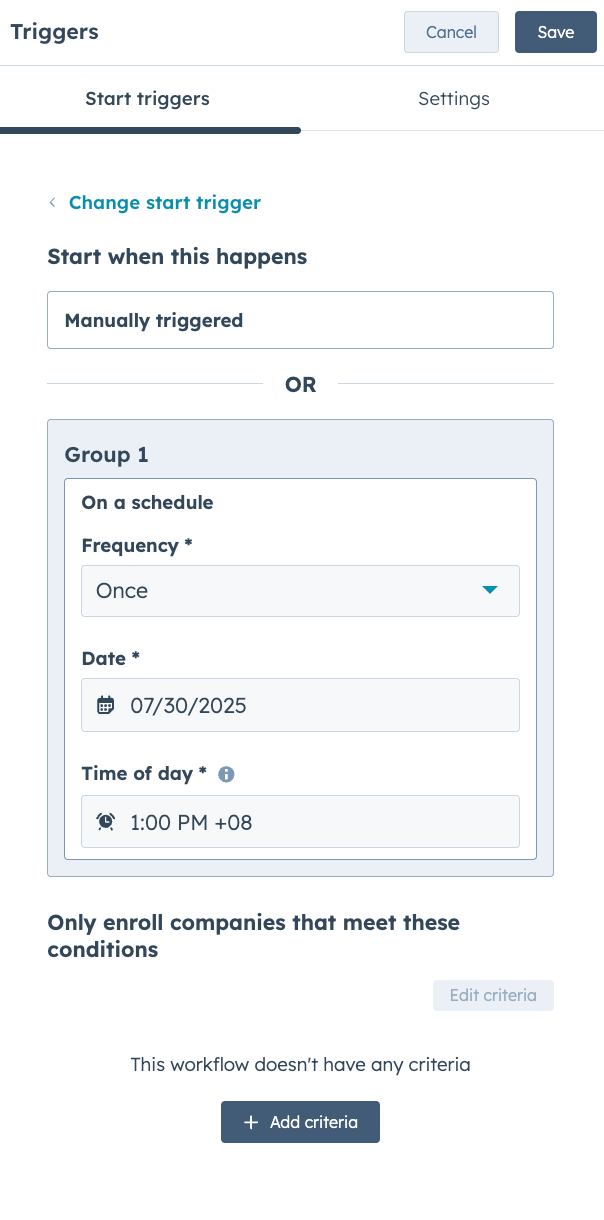Switch to the Settings tab
The image size is (604, 1220).
453,99
